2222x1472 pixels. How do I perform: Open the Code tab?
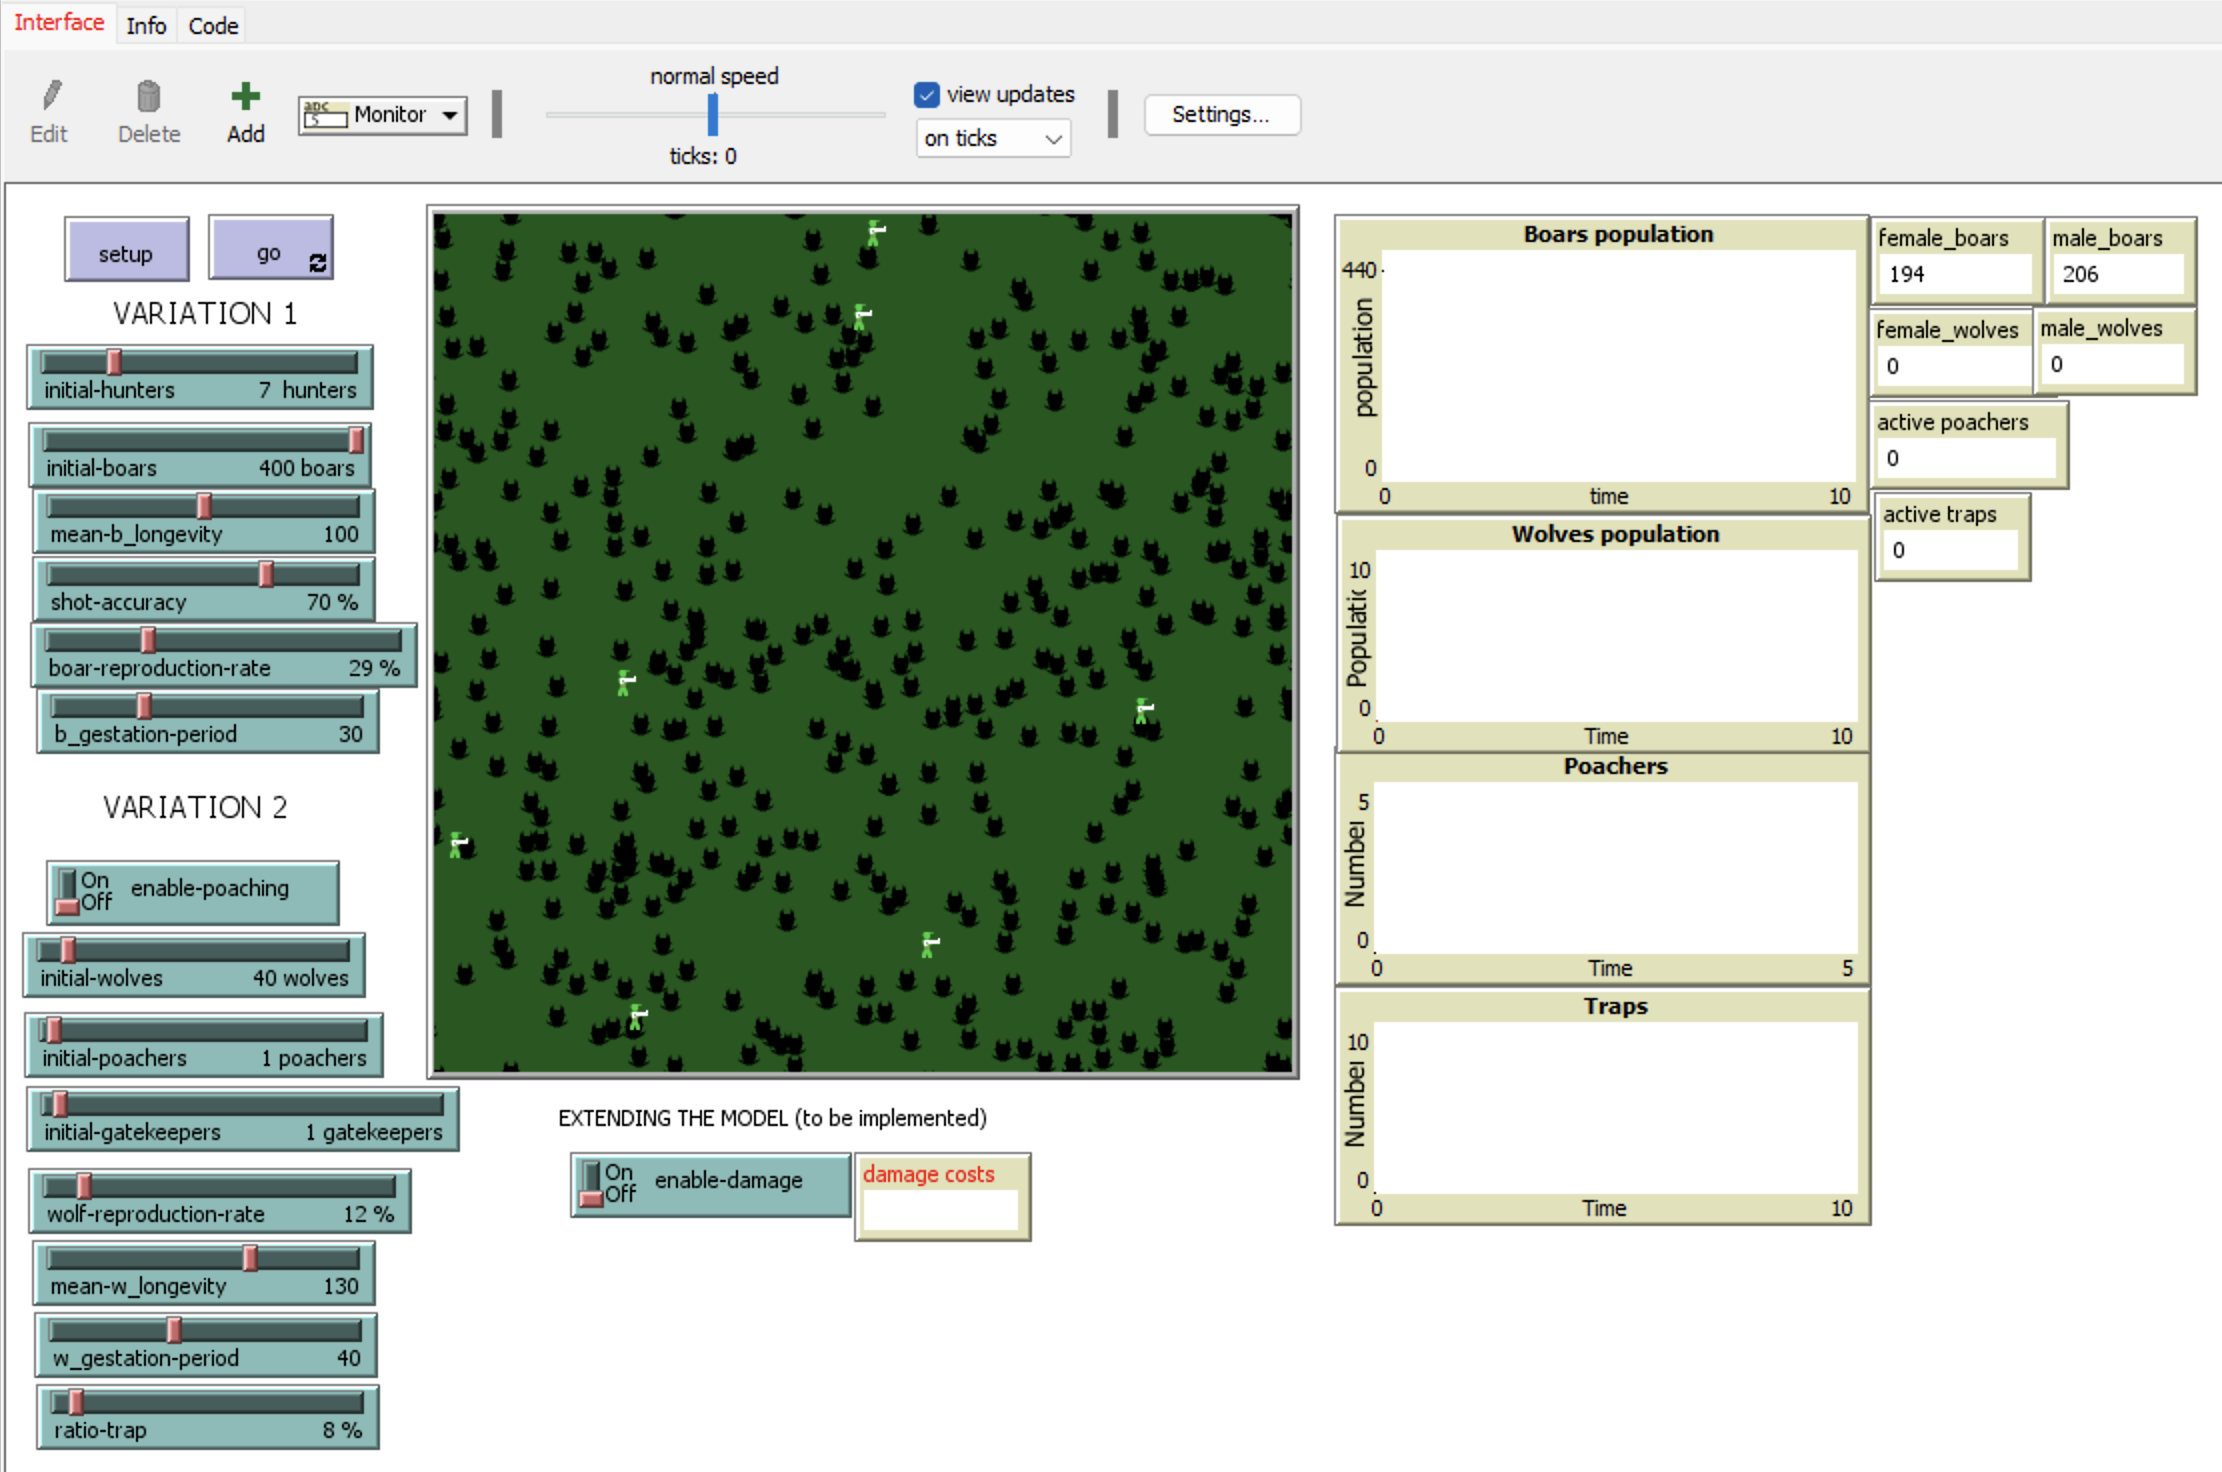point(210,24)
